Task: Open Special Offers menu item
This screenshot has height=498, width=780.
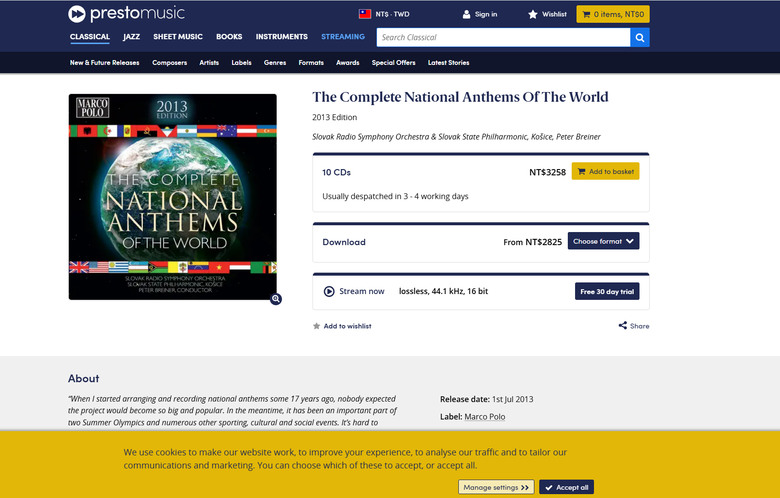Action: click(393, 63)
